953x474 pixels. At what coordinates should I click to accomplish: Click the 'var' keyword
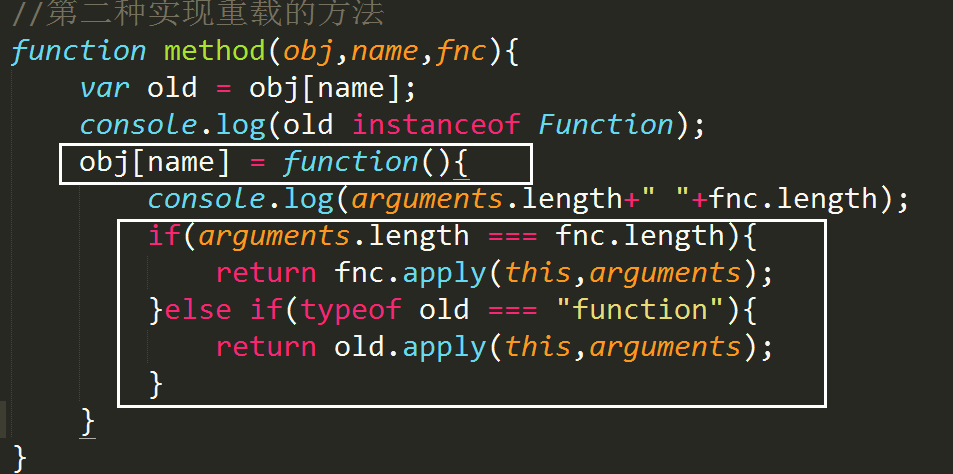105,89
